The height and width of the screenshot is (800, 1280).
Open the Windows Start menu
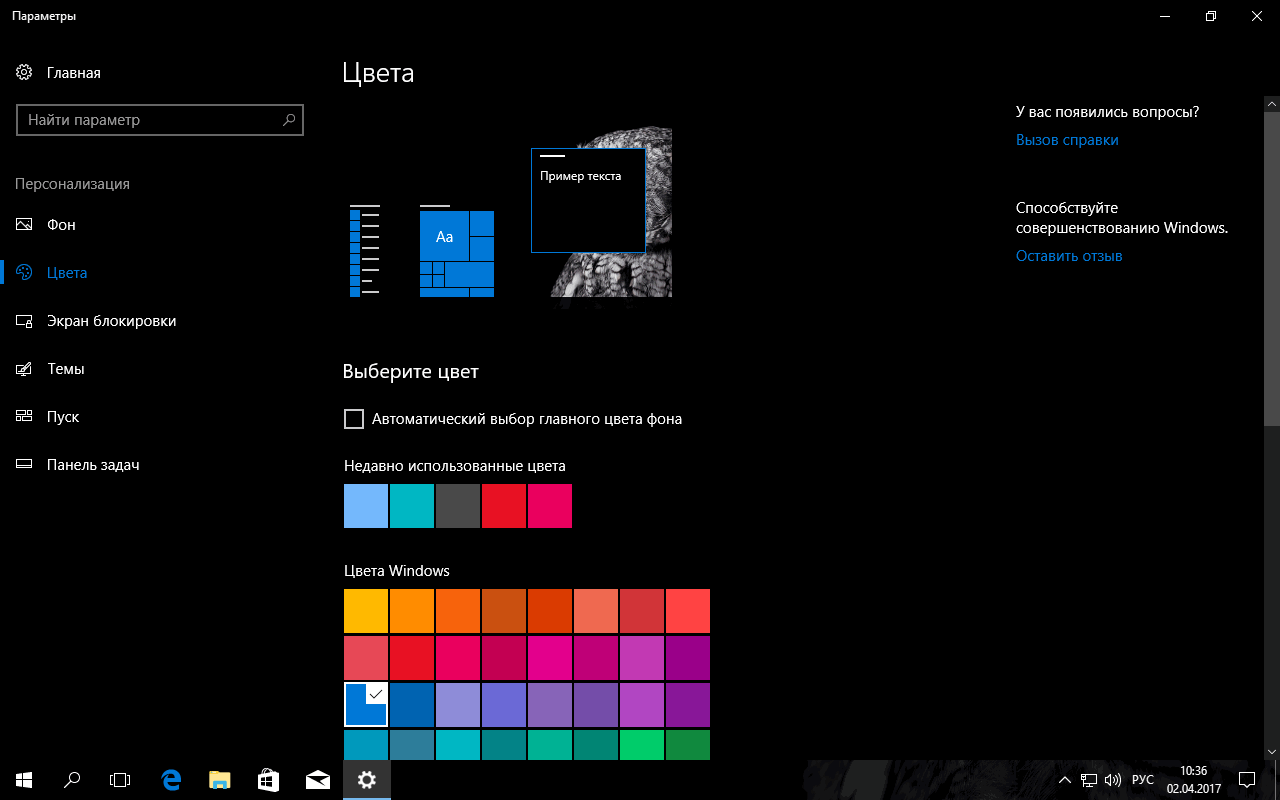click(x=24, y=780)
